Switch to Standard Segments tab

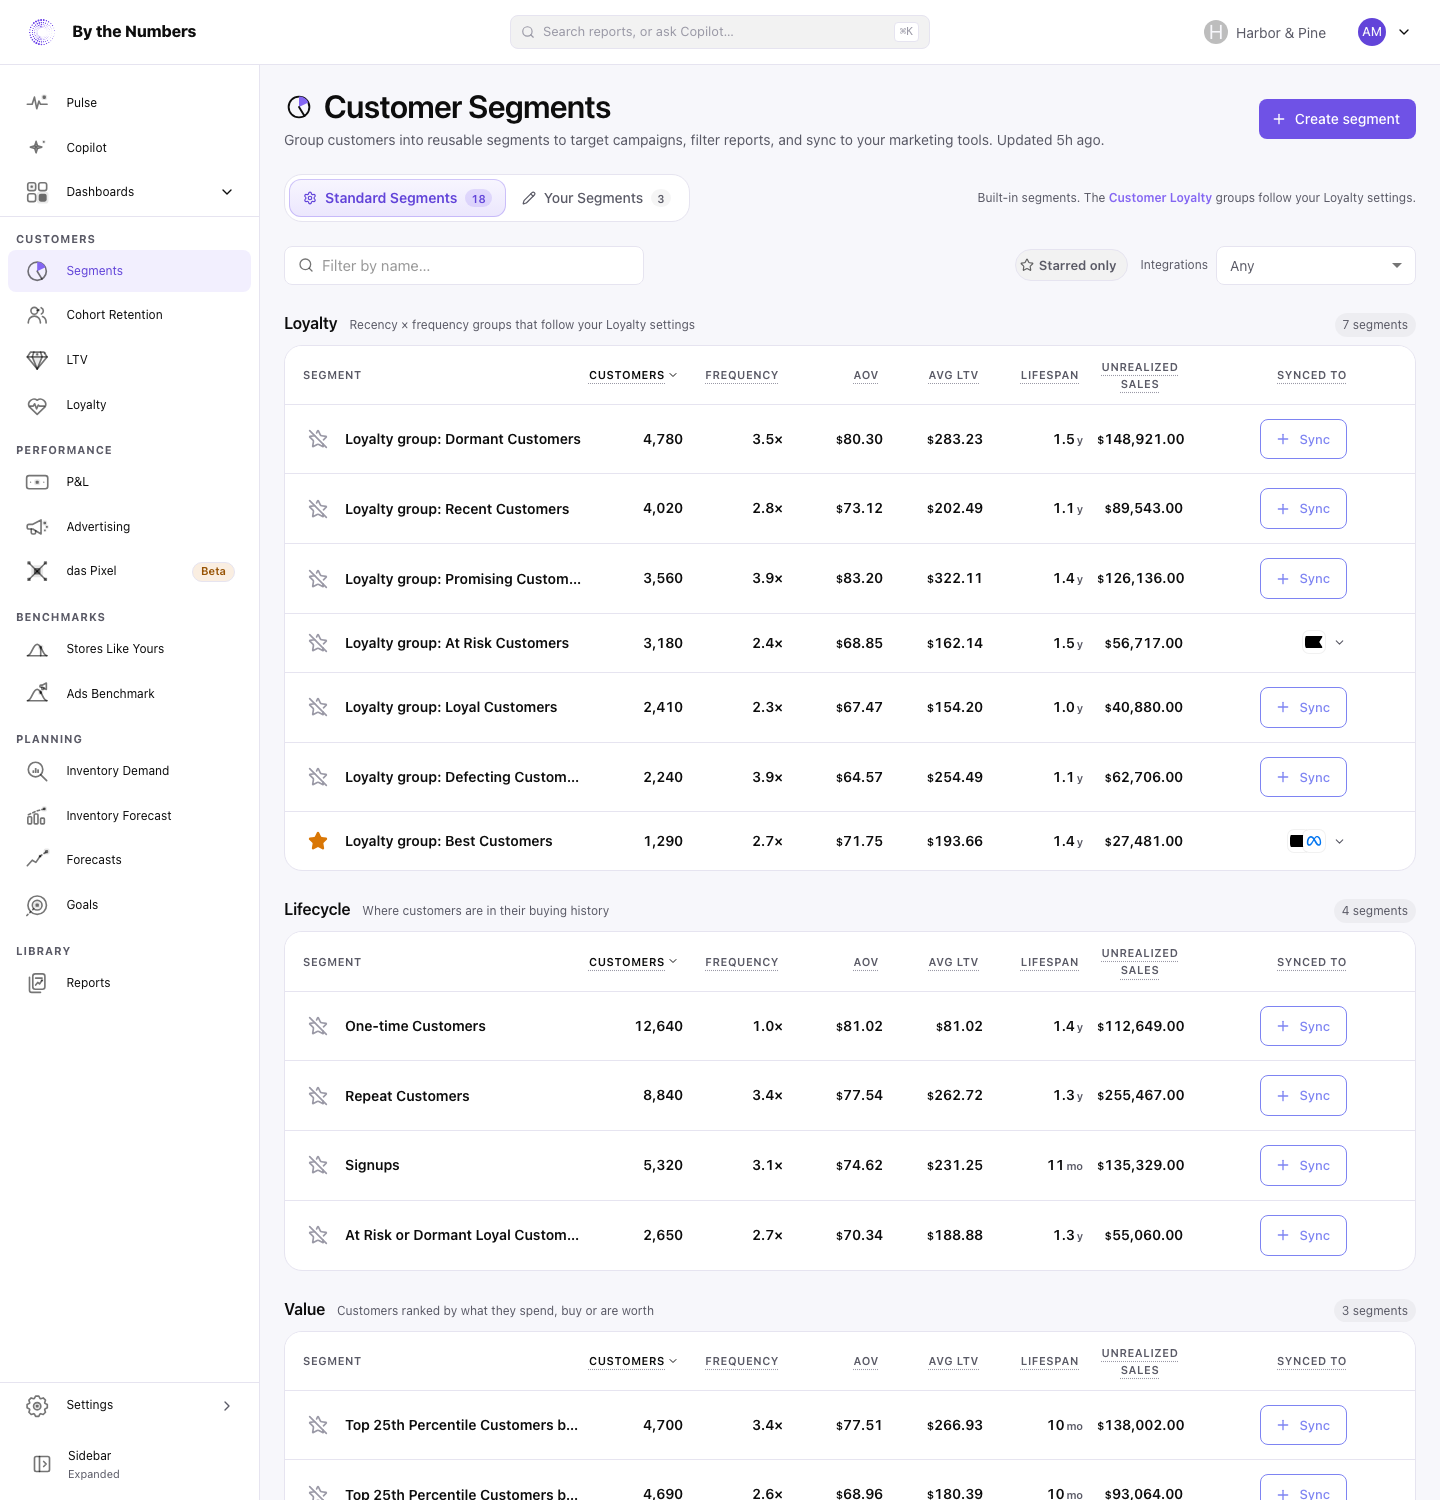point(397,198)
